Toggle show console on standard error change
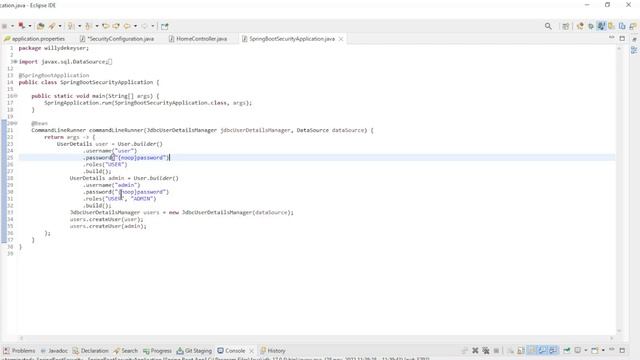This screenshot has width=640, height=360. coord(553,351)
